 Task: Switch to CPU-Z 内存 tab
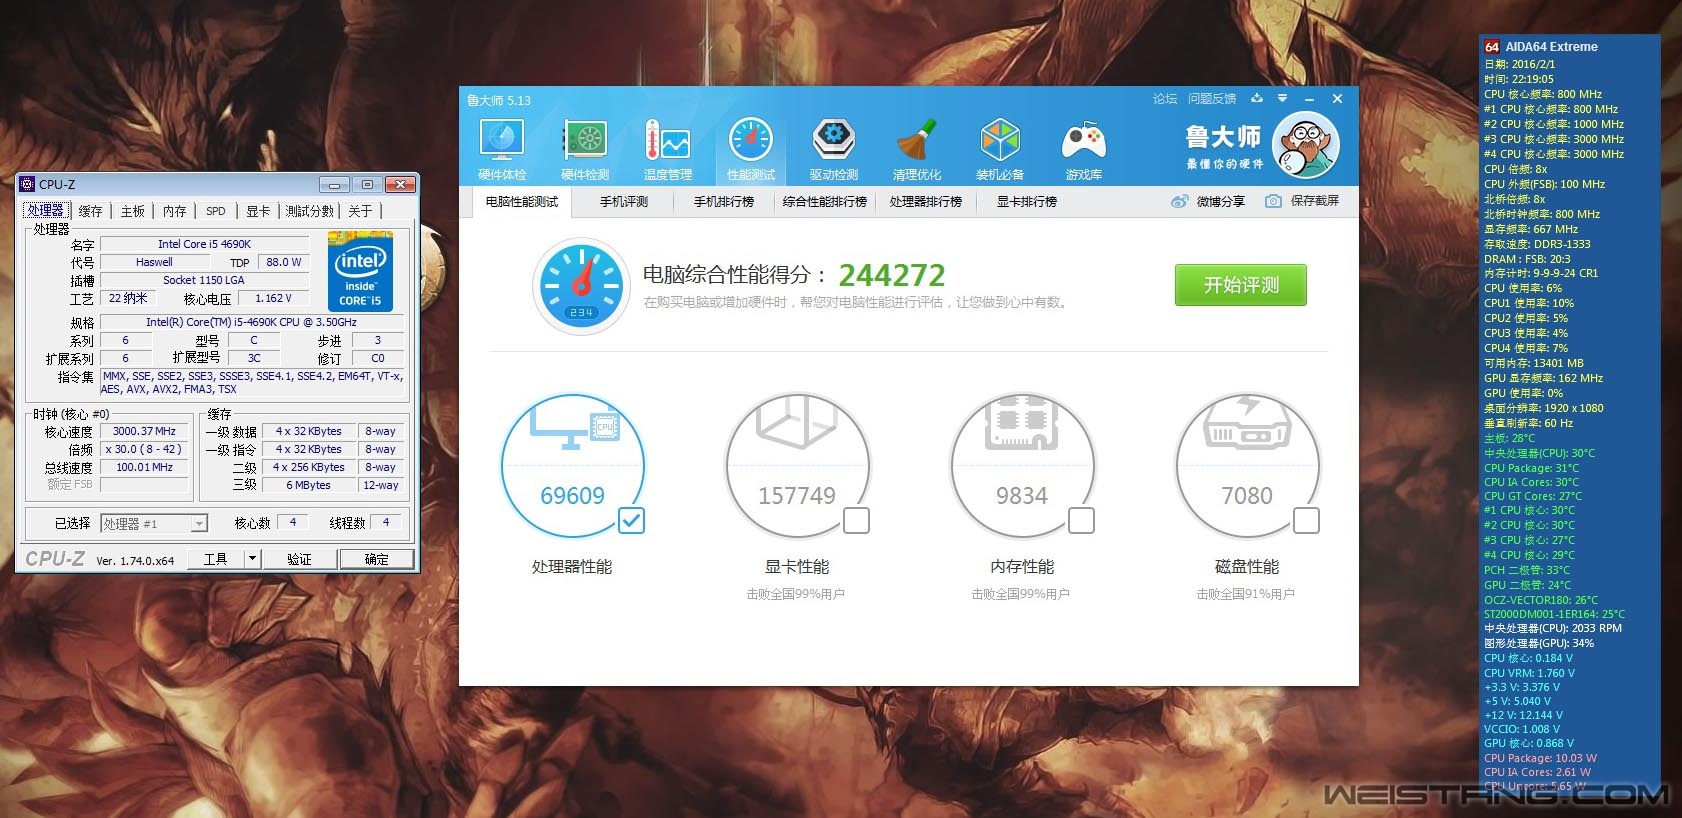pyautogui.click(x=174, y=211)
